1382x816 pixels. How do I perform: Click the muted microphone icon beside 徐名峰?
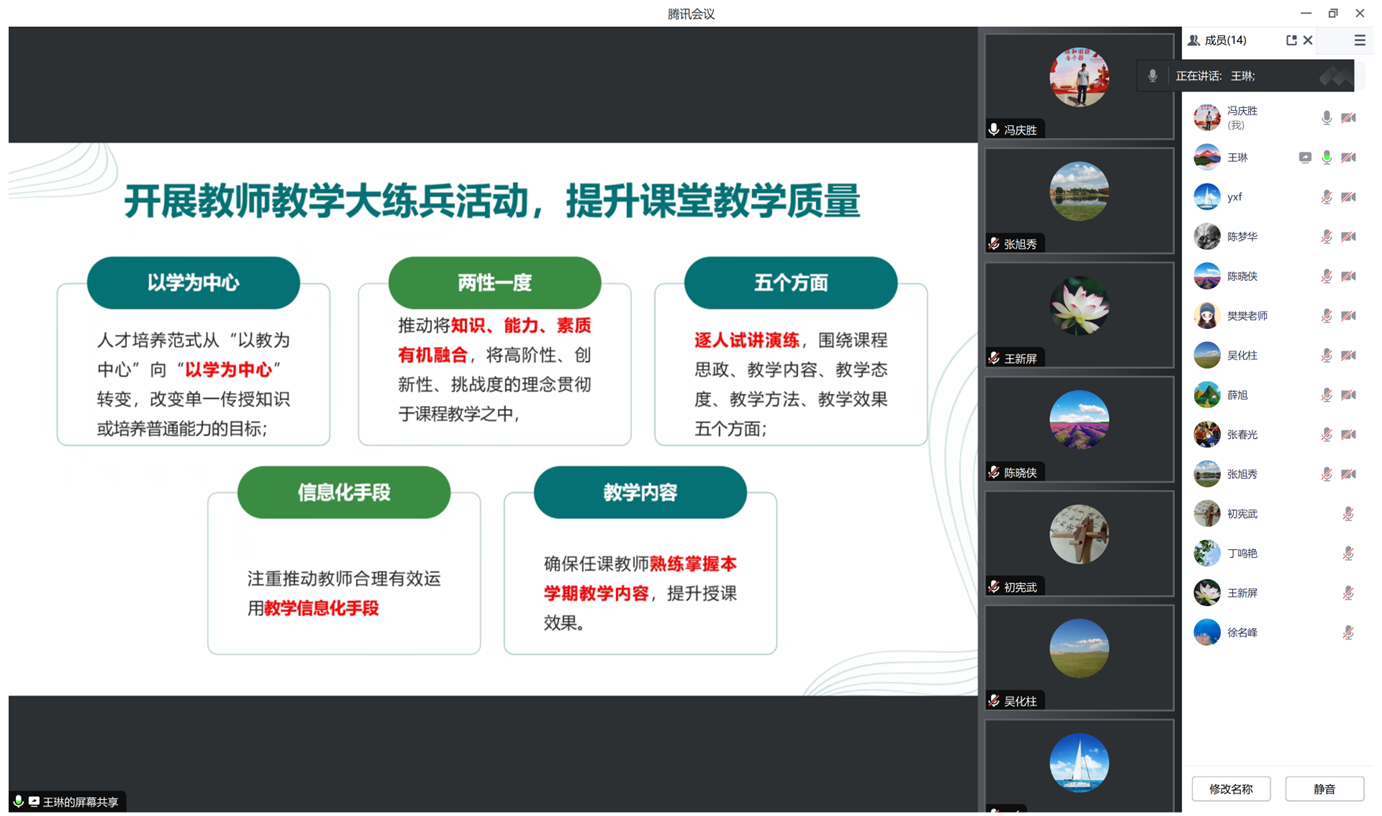coord(1348,632)
